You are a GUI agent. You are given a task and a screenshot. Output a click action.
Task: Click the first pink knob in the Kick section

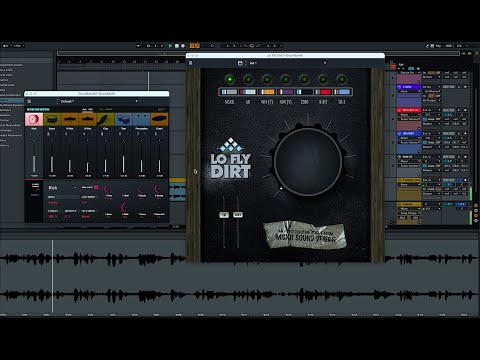tap(107, 190)
